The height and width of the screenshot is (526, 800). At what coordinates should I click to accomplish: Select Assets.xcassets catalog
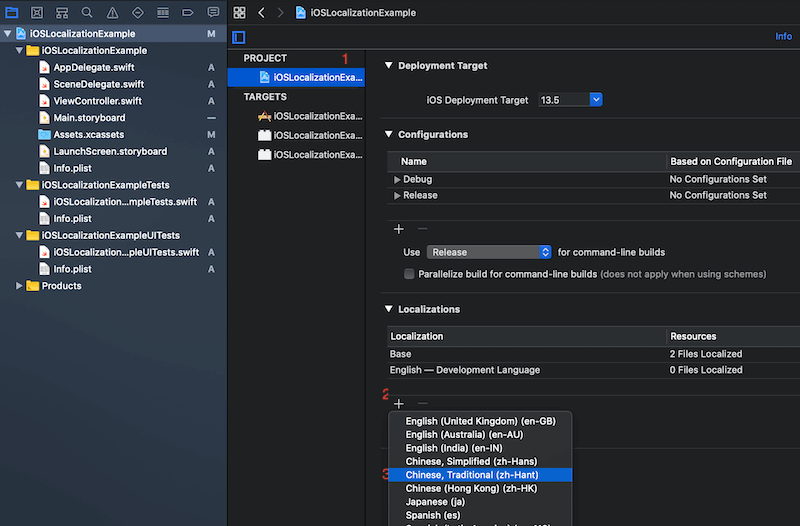pyautogui.click(x=89, y=135)
